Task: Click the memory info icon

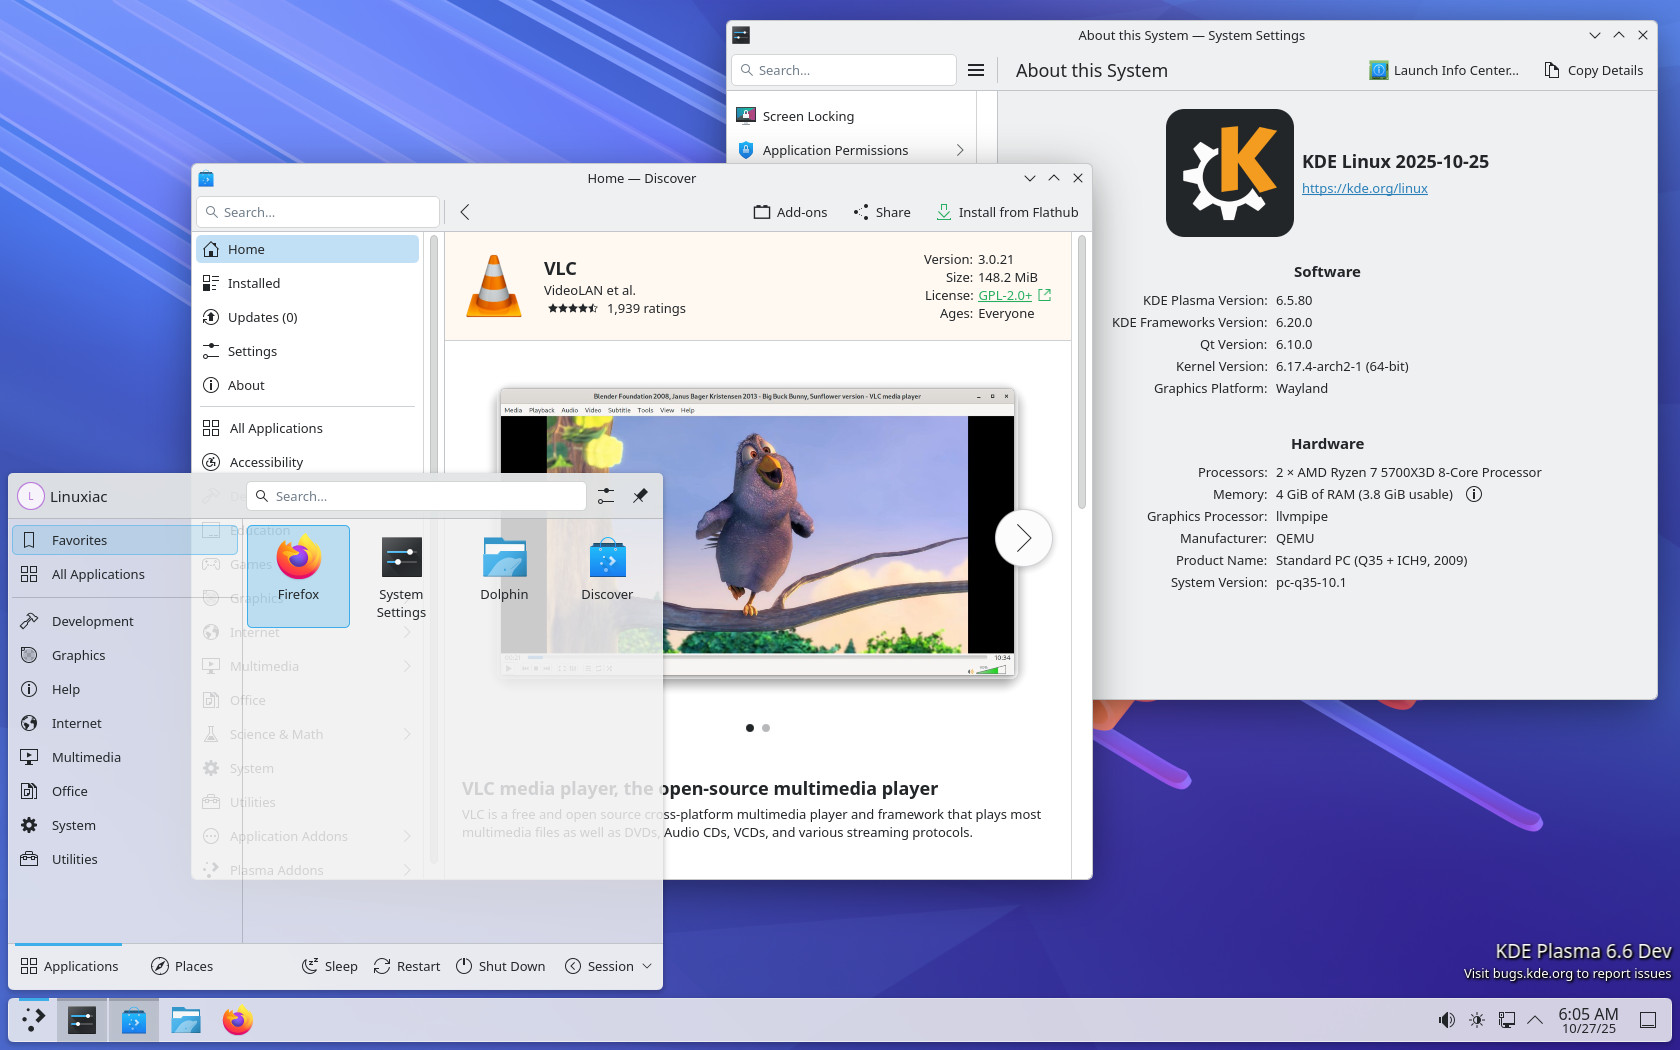Action: click(1473, 494)
